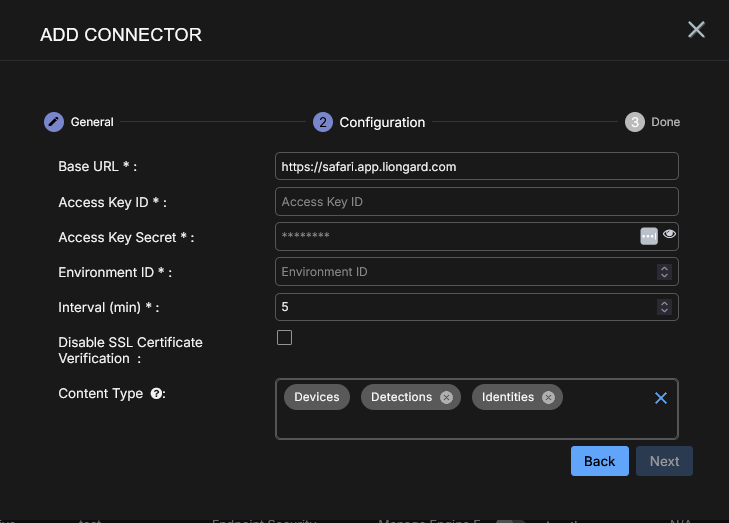Enable Disable SSL Certificate Verification checkbox
The width and height of the screenshot is (729, 523).
(285, 338)
